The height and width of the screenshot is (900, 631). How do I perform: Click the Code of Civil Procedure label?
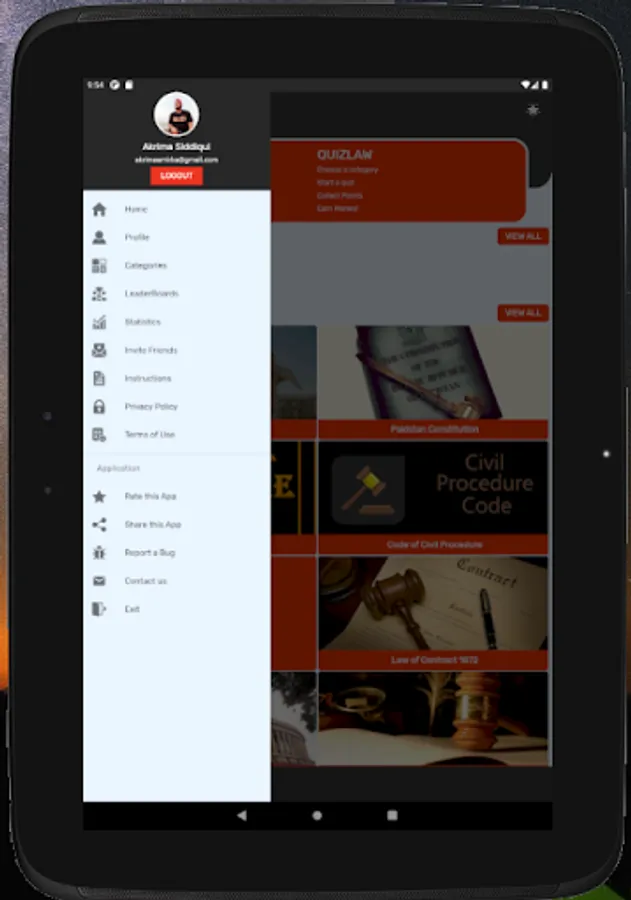point(433,544)
